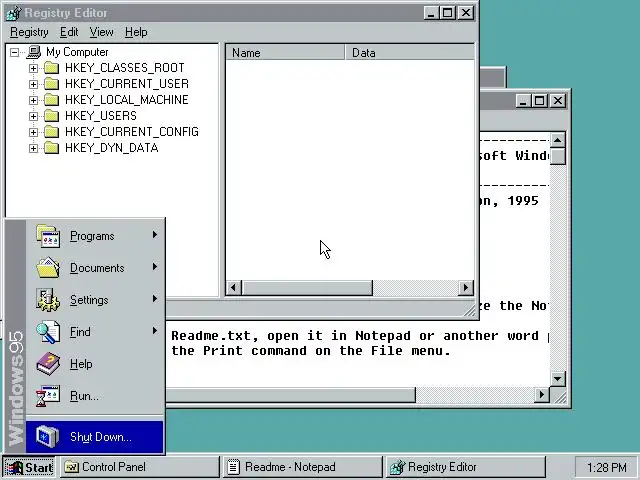Switch to Readme - Notepad taskbar button
The width and height of the screenshot is (640, 480).
click(302, 467)
